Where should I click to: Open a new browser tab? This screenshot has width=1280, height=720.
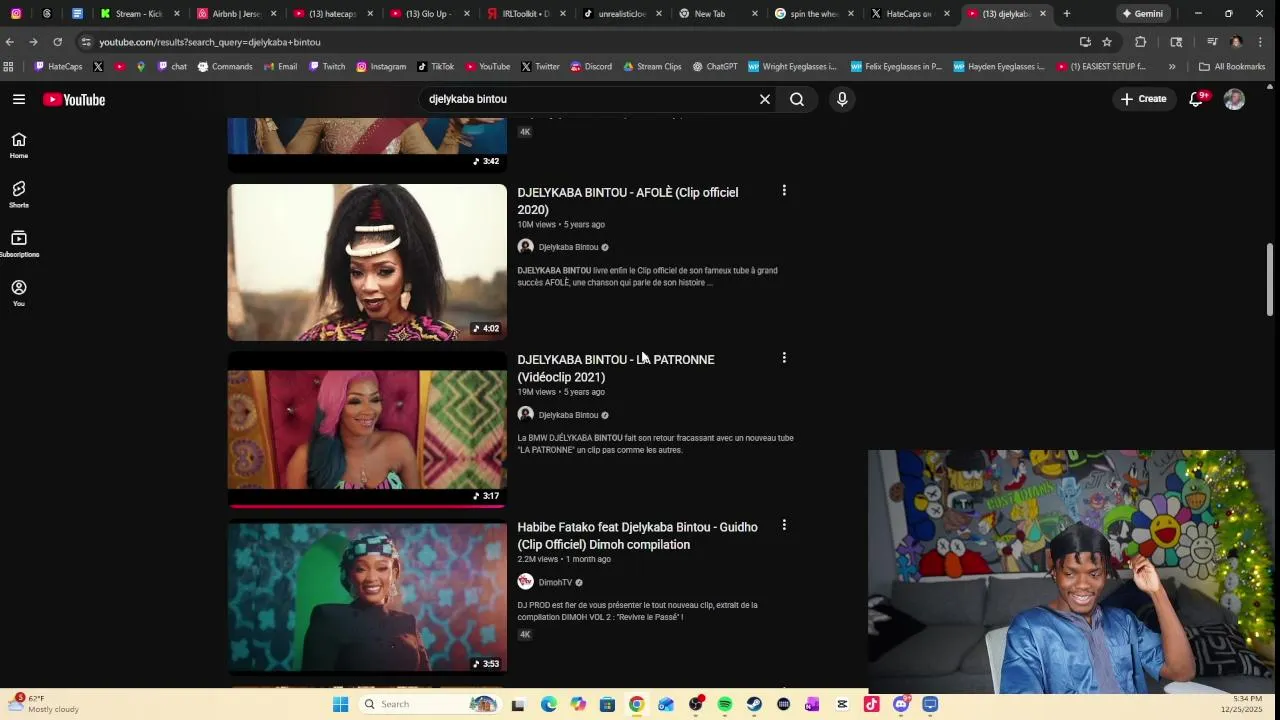(x=1067, y=14)
